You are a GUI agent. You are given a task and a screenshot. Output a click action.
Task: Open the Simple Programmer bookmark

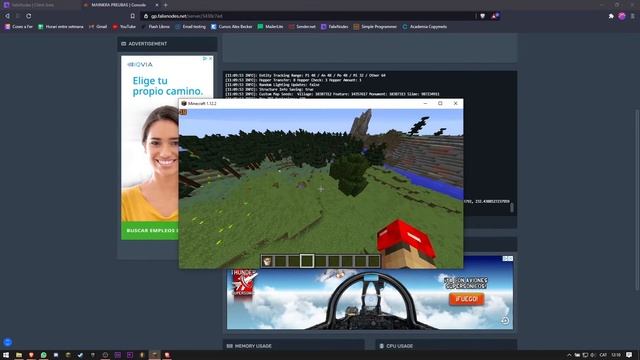coord(375,27)
